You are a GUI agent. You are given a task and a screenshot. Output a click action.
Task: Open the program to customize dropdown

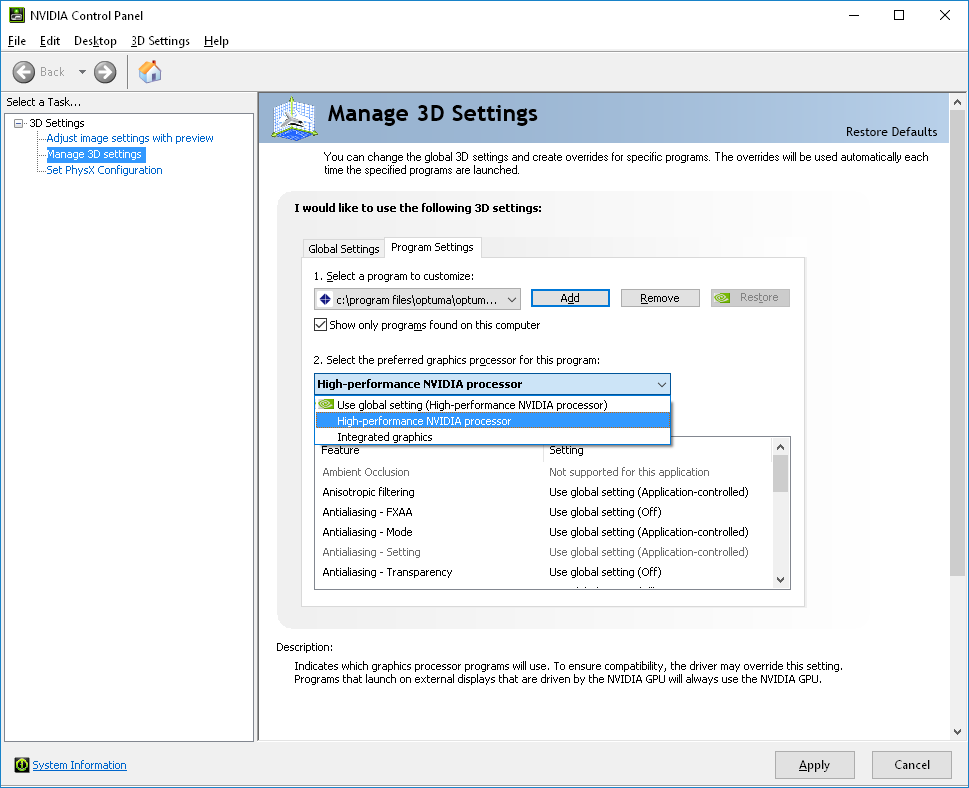coord(417,299)
